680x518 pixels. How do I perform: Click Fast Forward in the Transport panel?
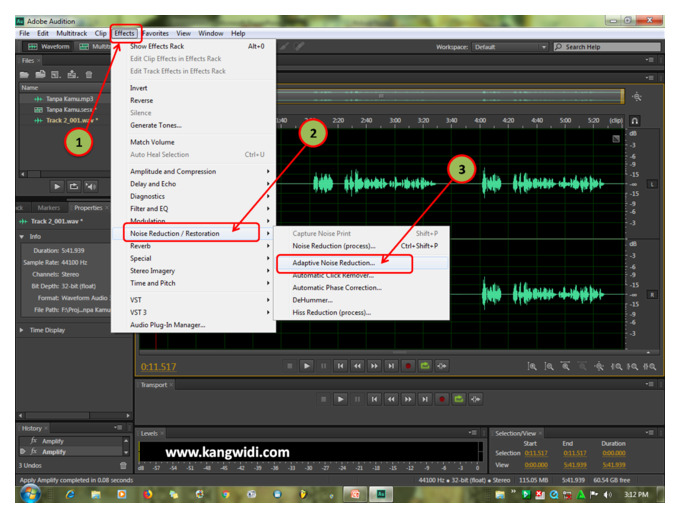408,399
